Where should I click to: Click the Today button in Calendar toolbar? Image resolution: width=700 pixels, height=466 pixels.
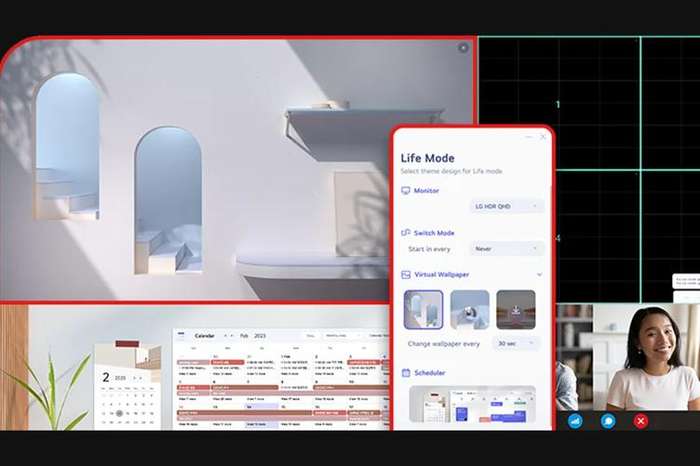pyautogui.click(x=310, y=336)
